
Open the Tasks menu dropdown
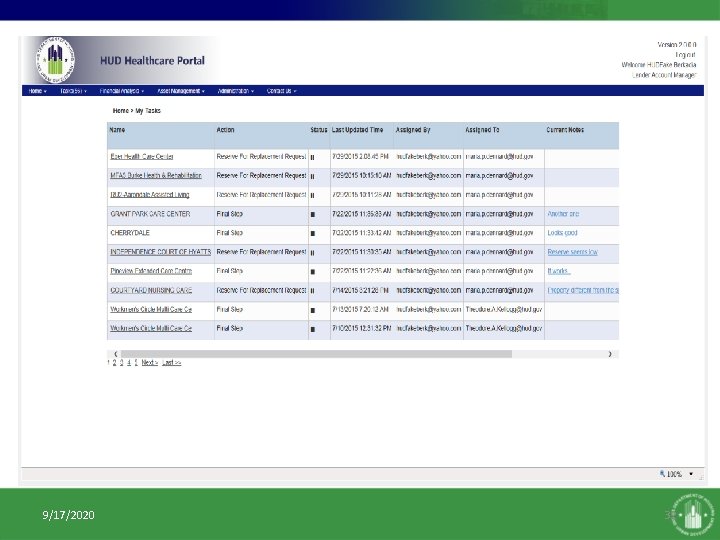tap(73, 91)
